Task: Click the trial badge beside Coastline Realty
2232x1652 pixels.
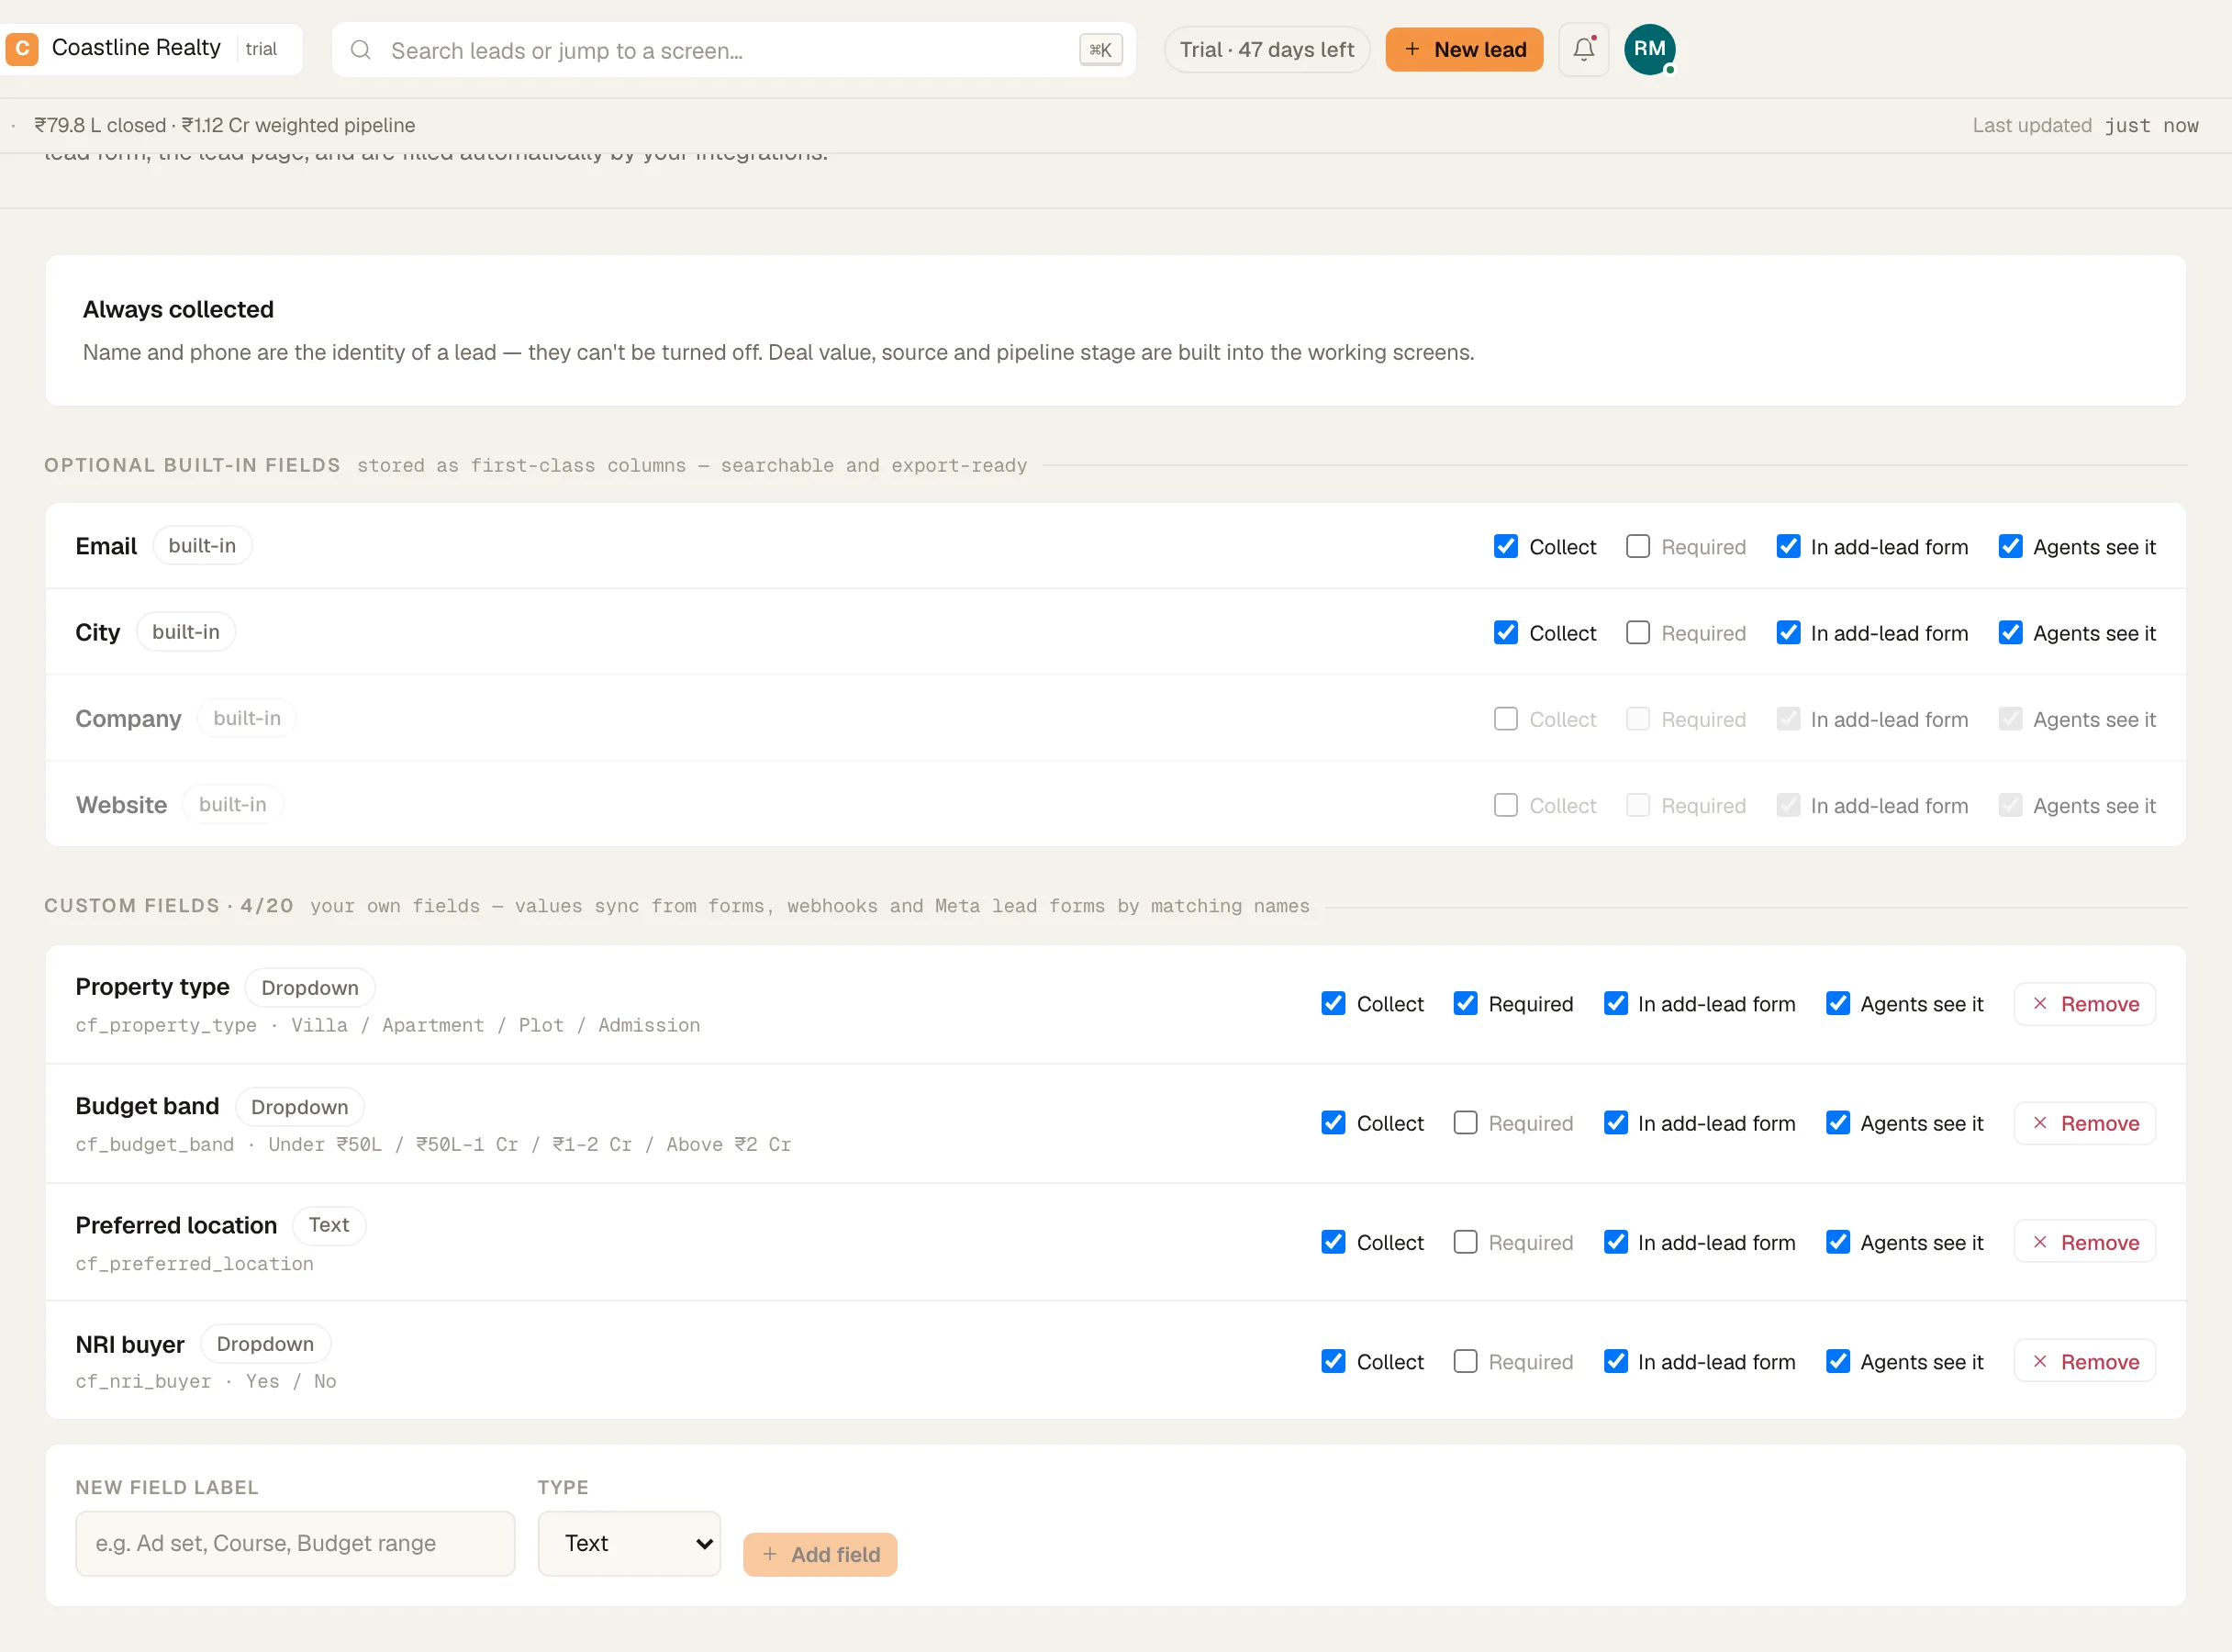Action: (261, 49)
